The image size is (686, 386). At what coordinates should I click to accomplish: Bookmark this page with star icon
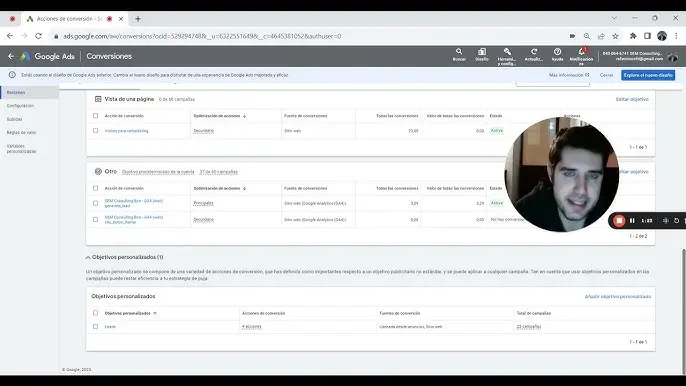(x=616, y=36)
